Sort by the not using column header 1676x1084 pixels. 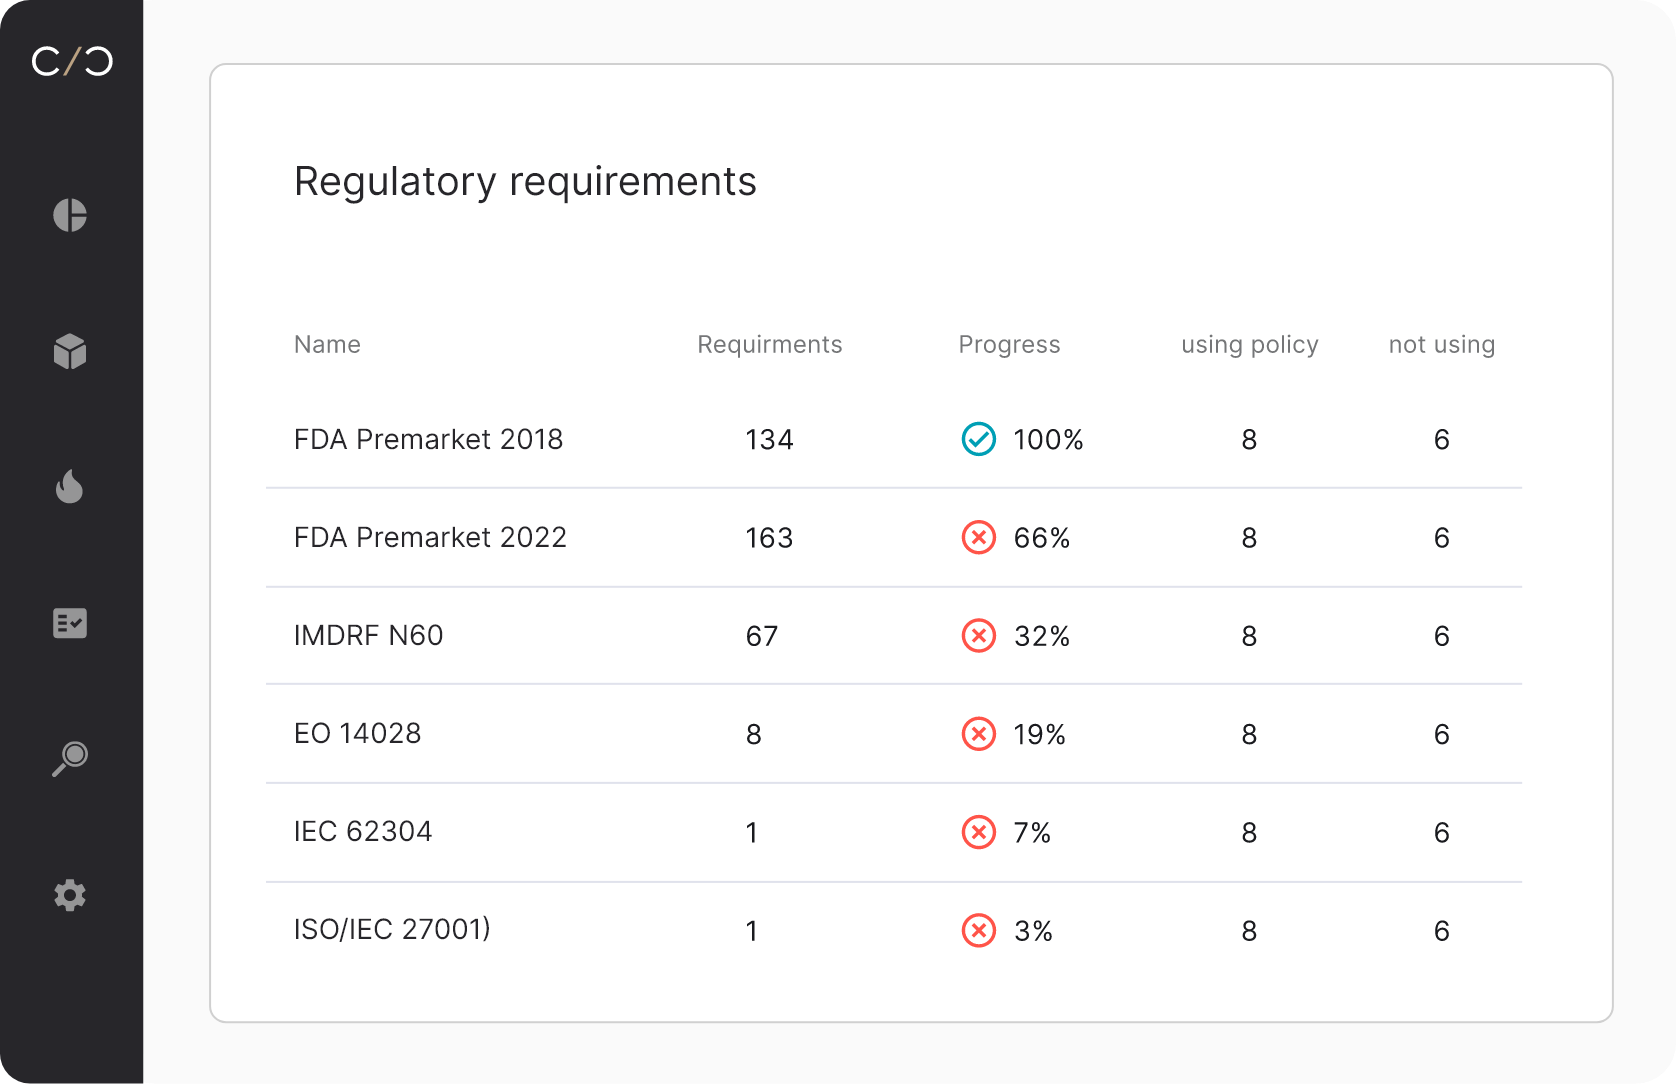pyautogui.click(x=1442, y=345)
